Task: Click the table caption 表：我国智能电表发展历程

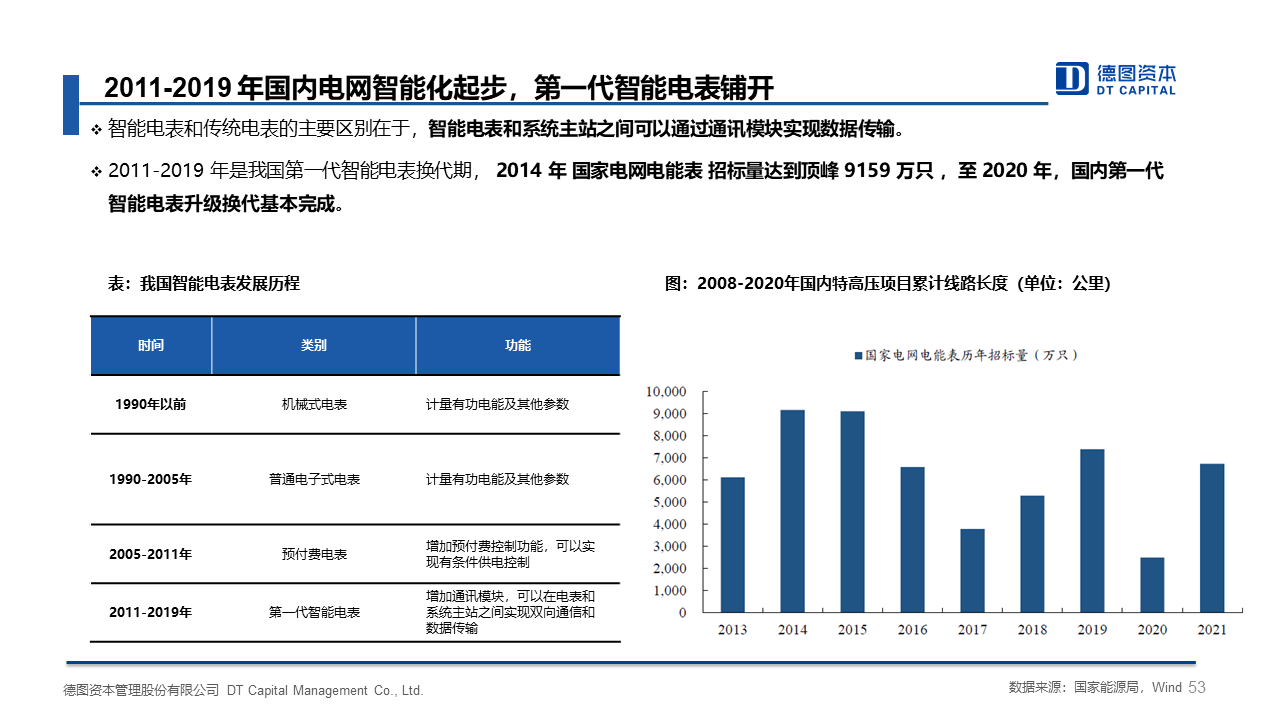Action: 204,283
